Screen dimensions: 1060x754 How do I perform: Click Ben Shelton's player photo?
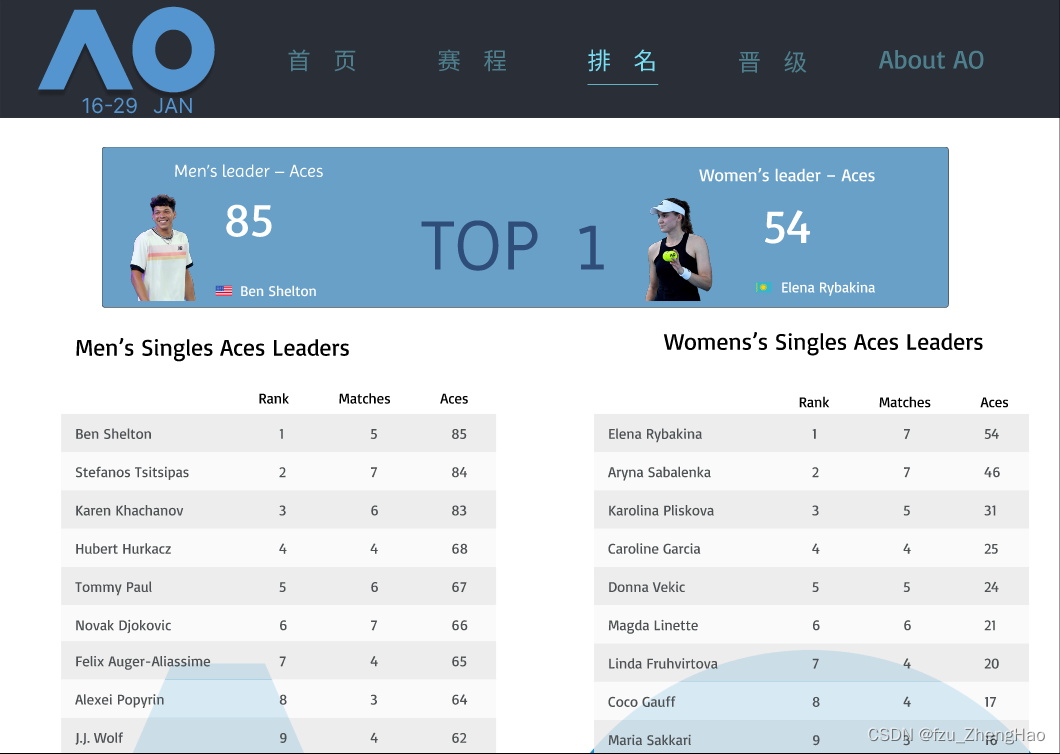162,248
